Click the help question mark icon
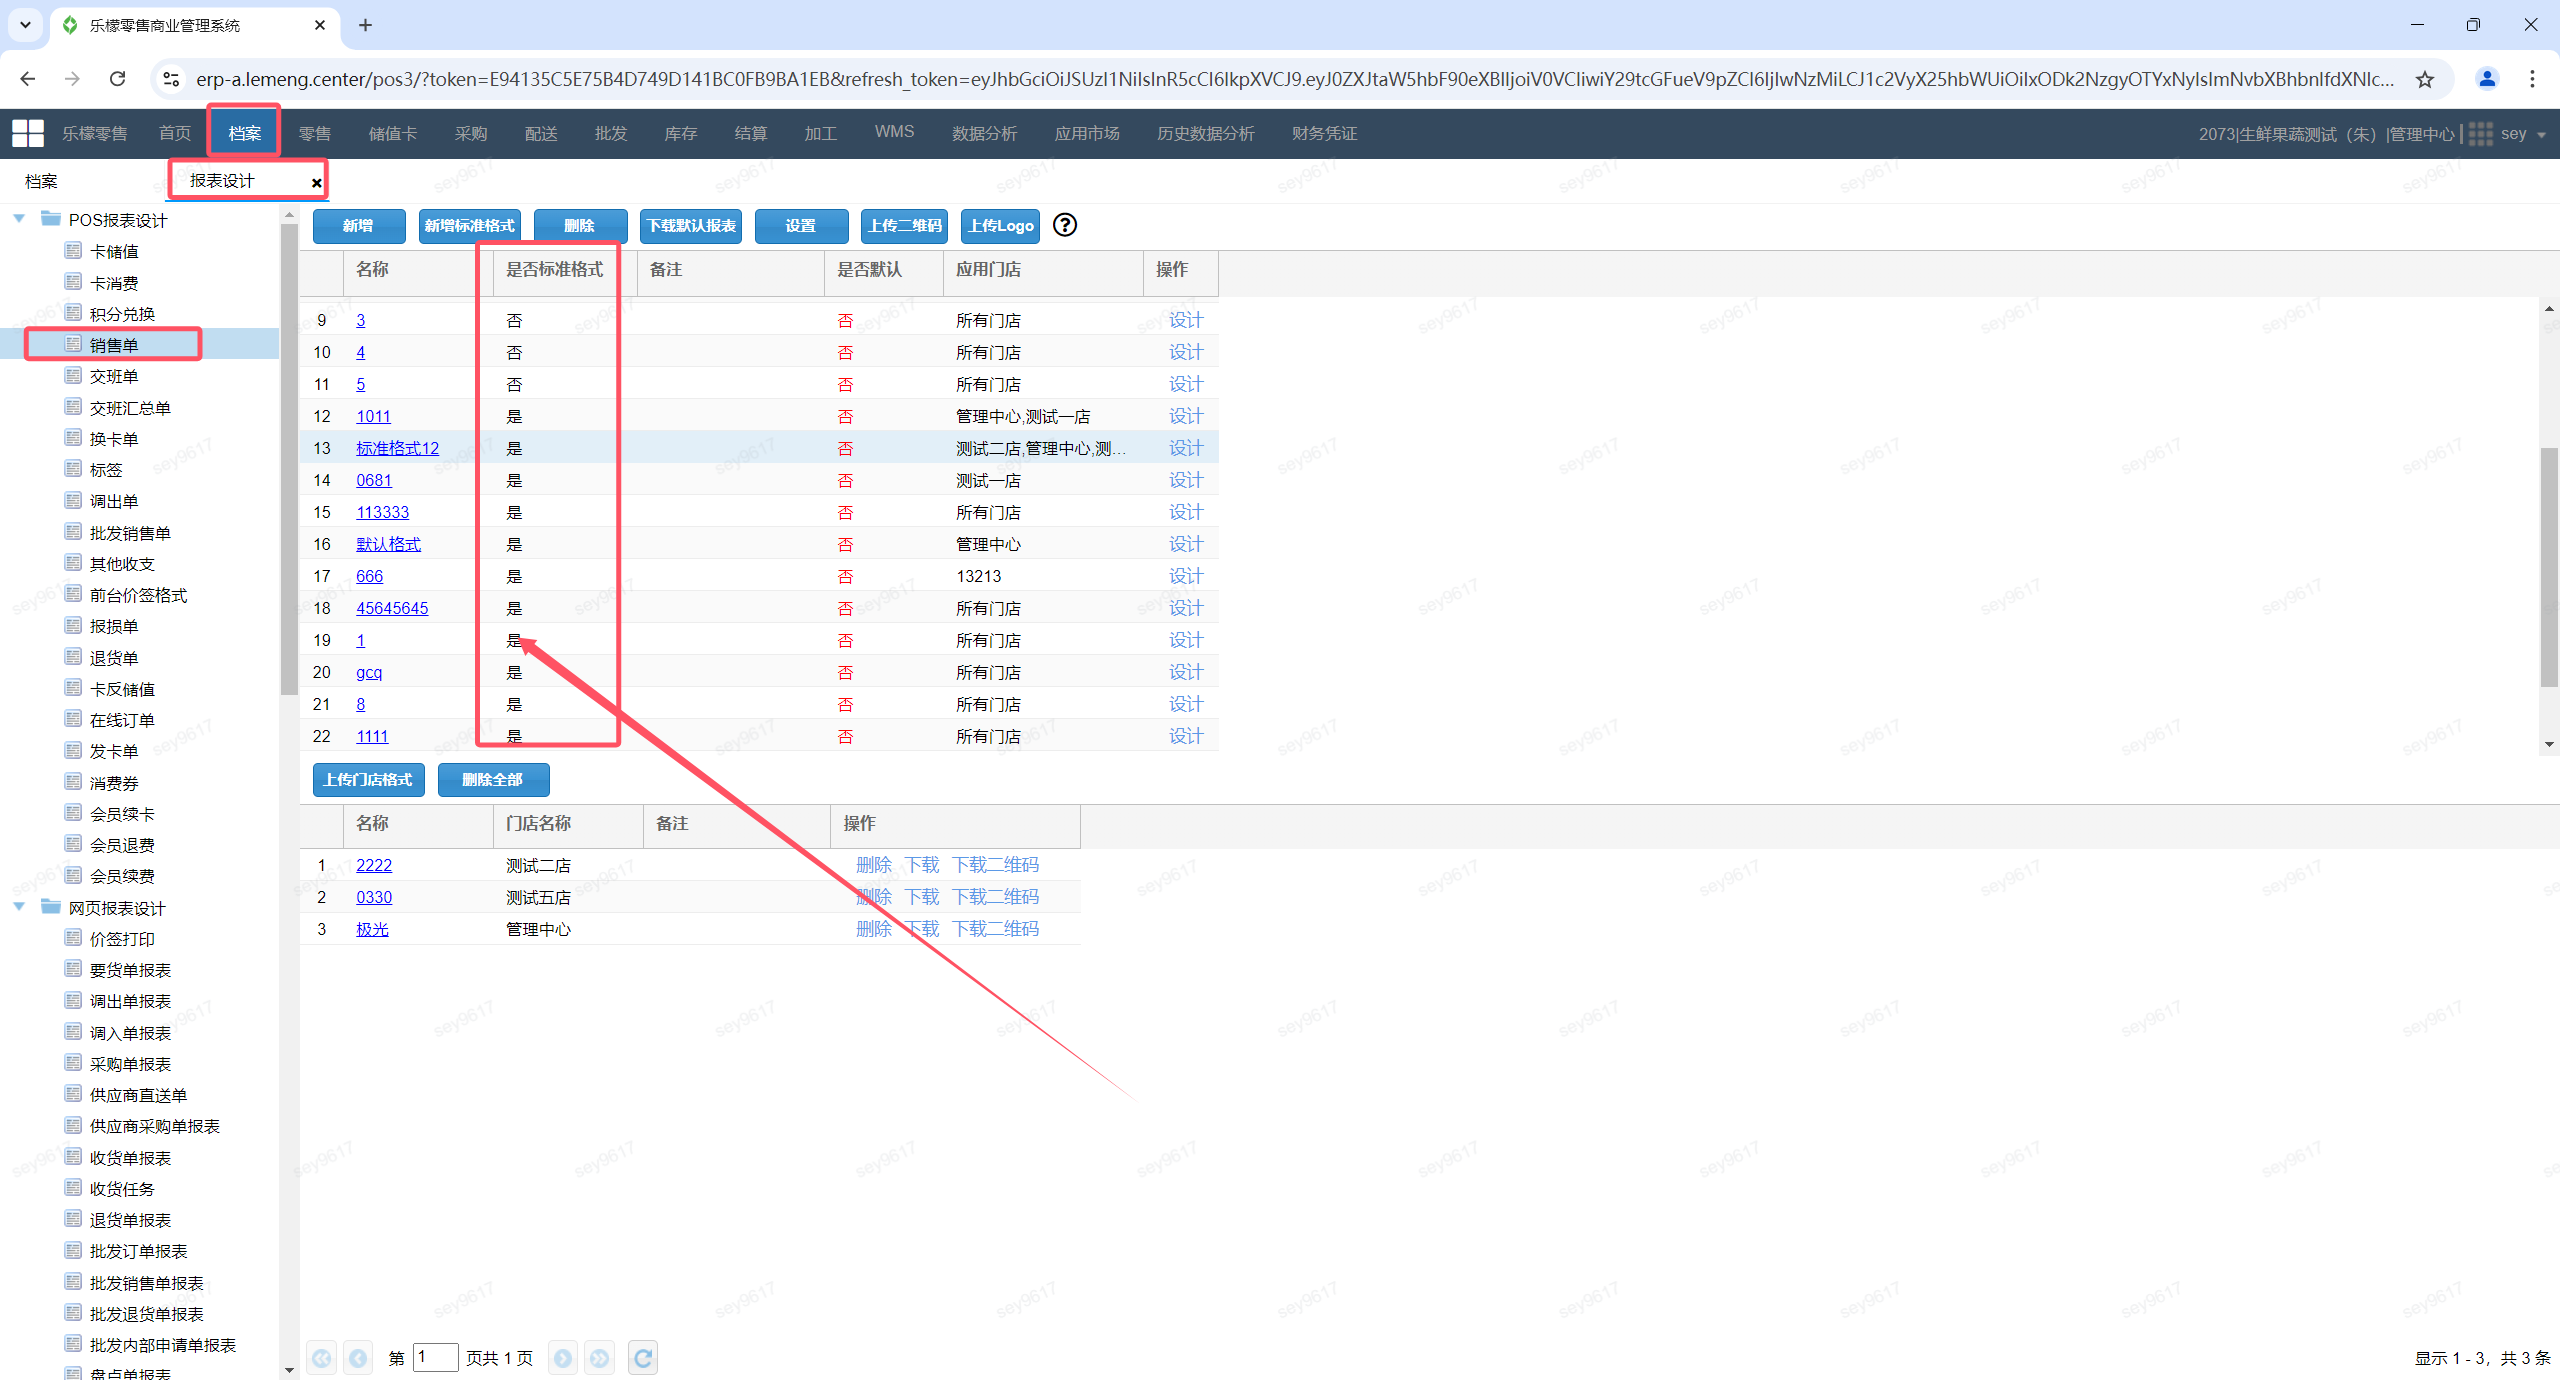Image resolution: width=2560 pixels, height=1380 pixels. [x=1065, y=225]
